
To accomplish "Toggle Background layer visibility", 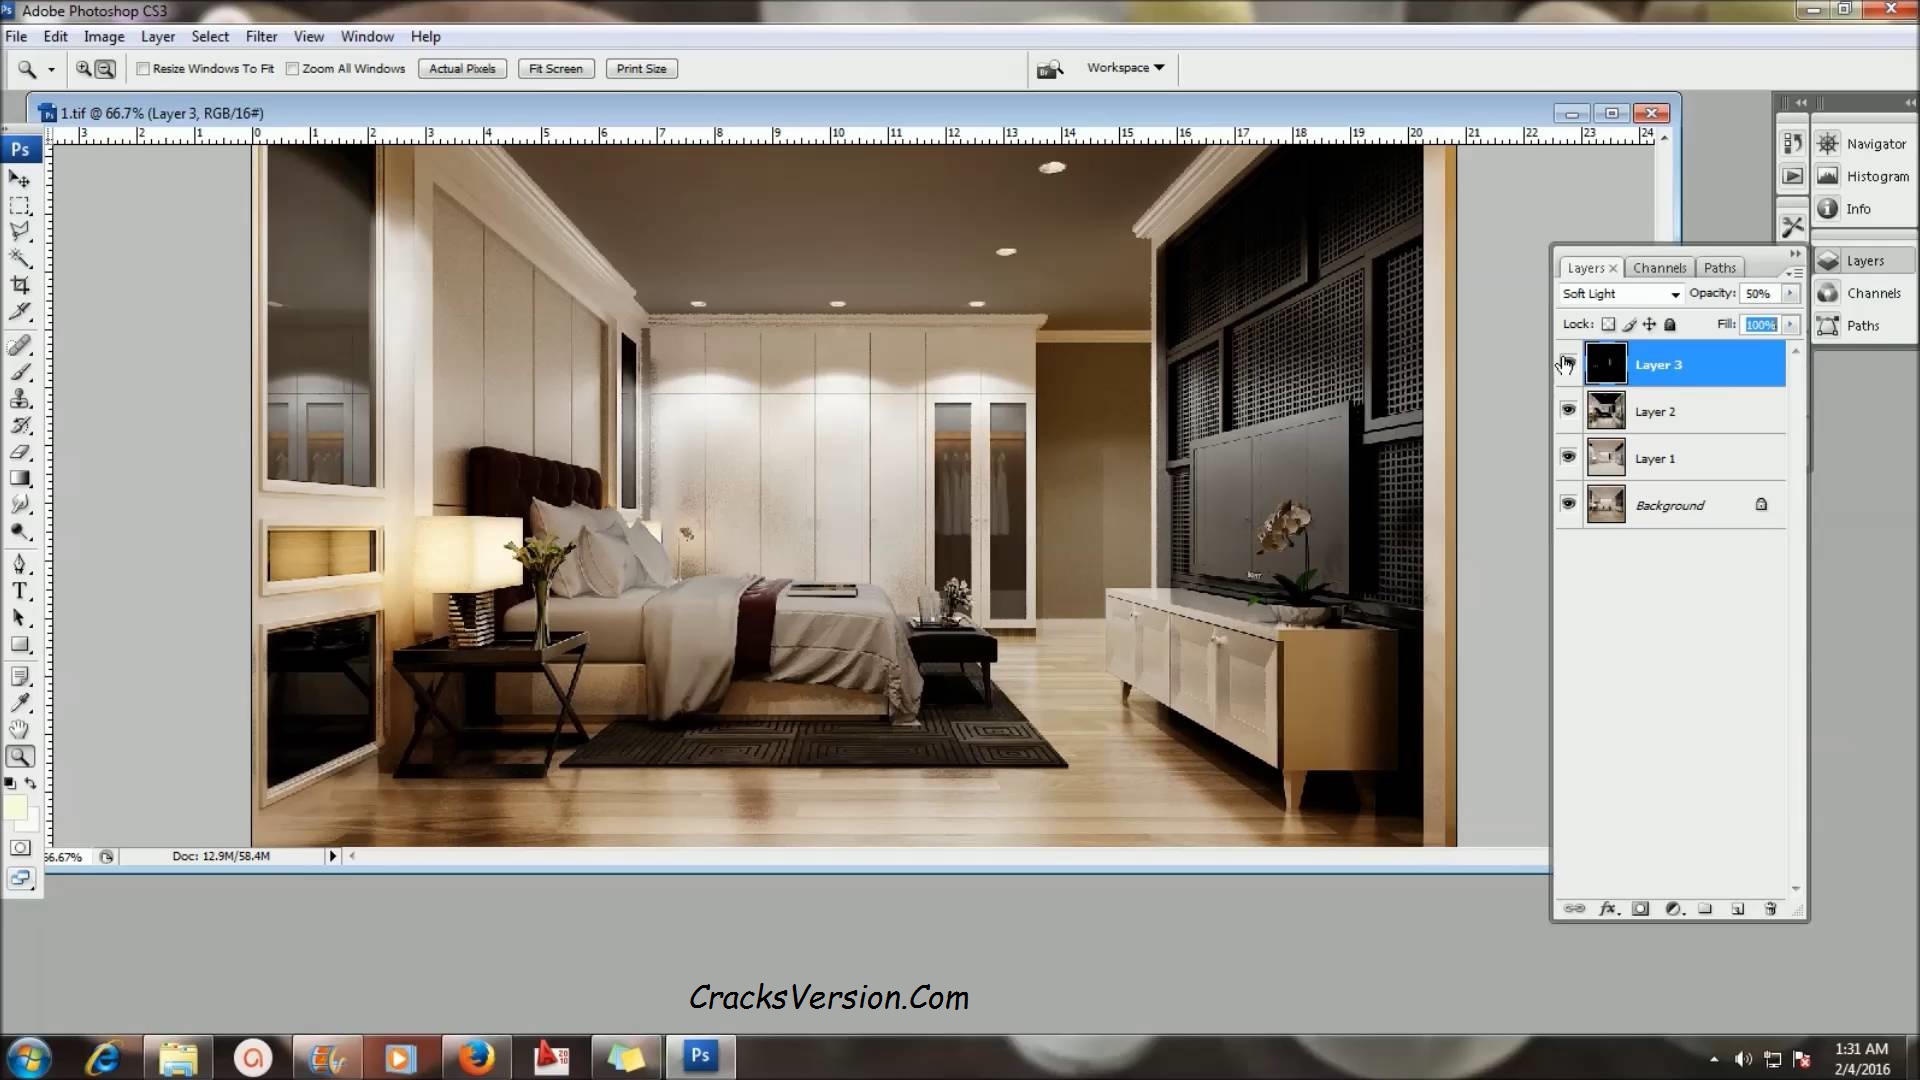I will tap(1568, 504).
